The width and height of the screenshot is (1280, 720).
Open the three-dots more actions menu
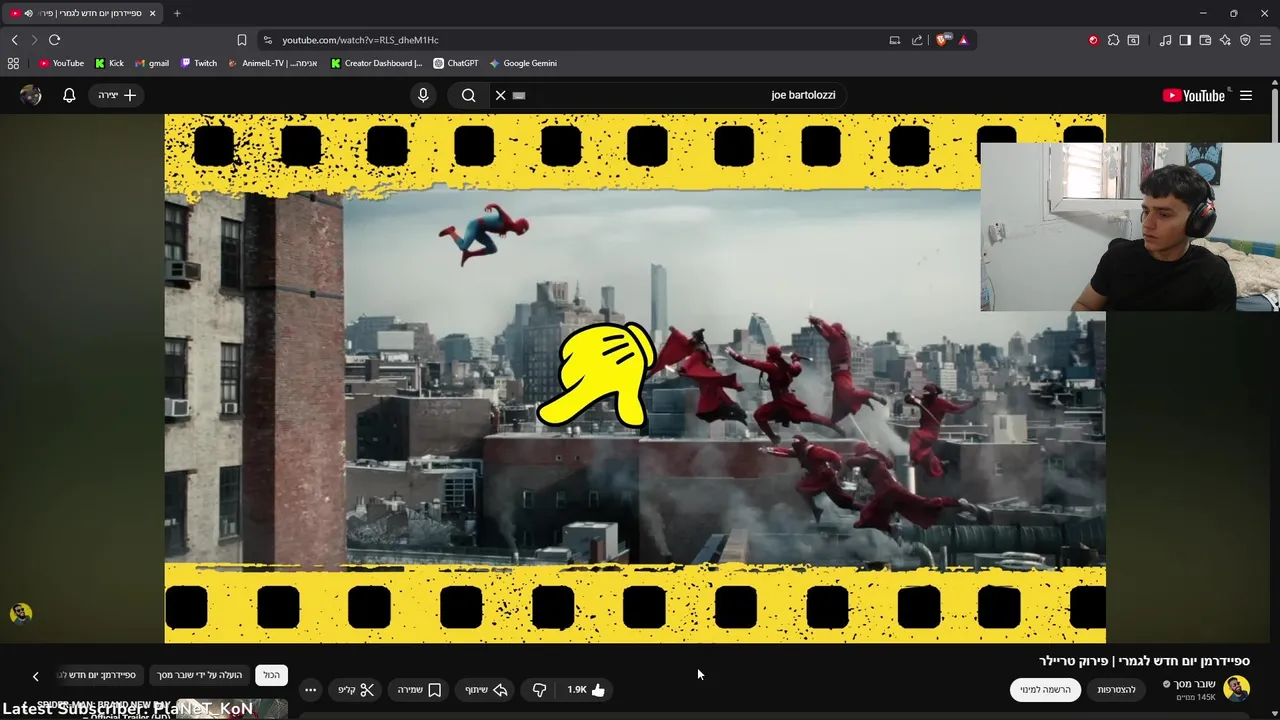pos(310,690)
